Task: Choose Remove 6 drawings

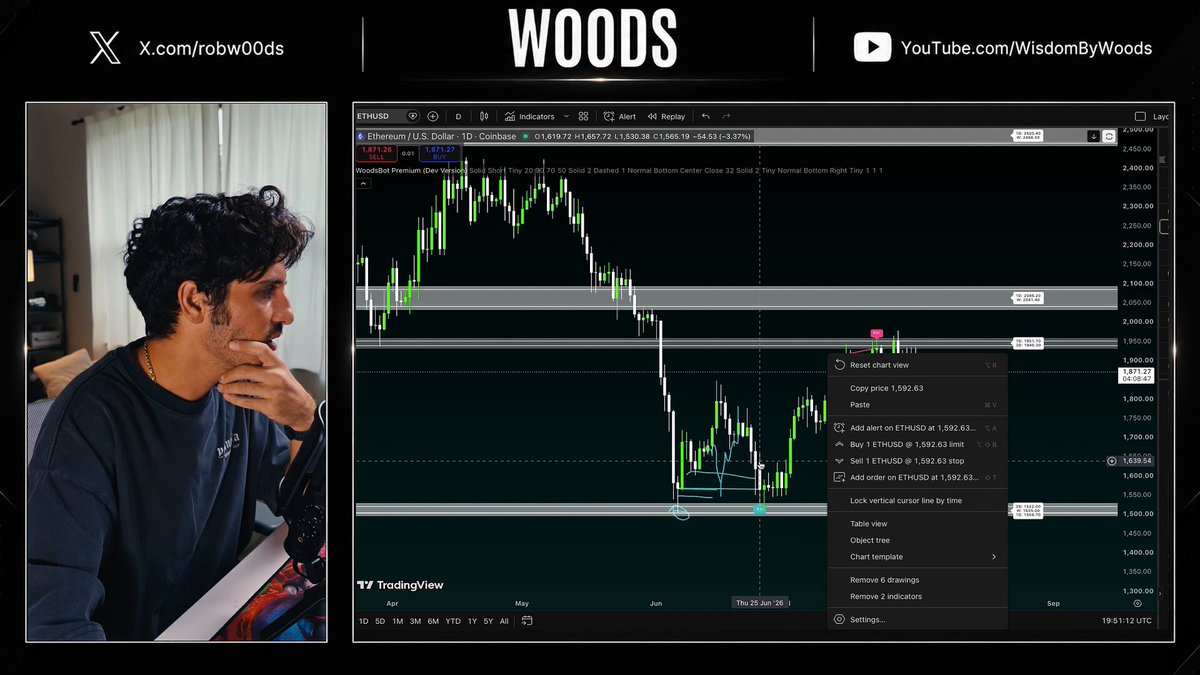Action: tap(917, 580)
